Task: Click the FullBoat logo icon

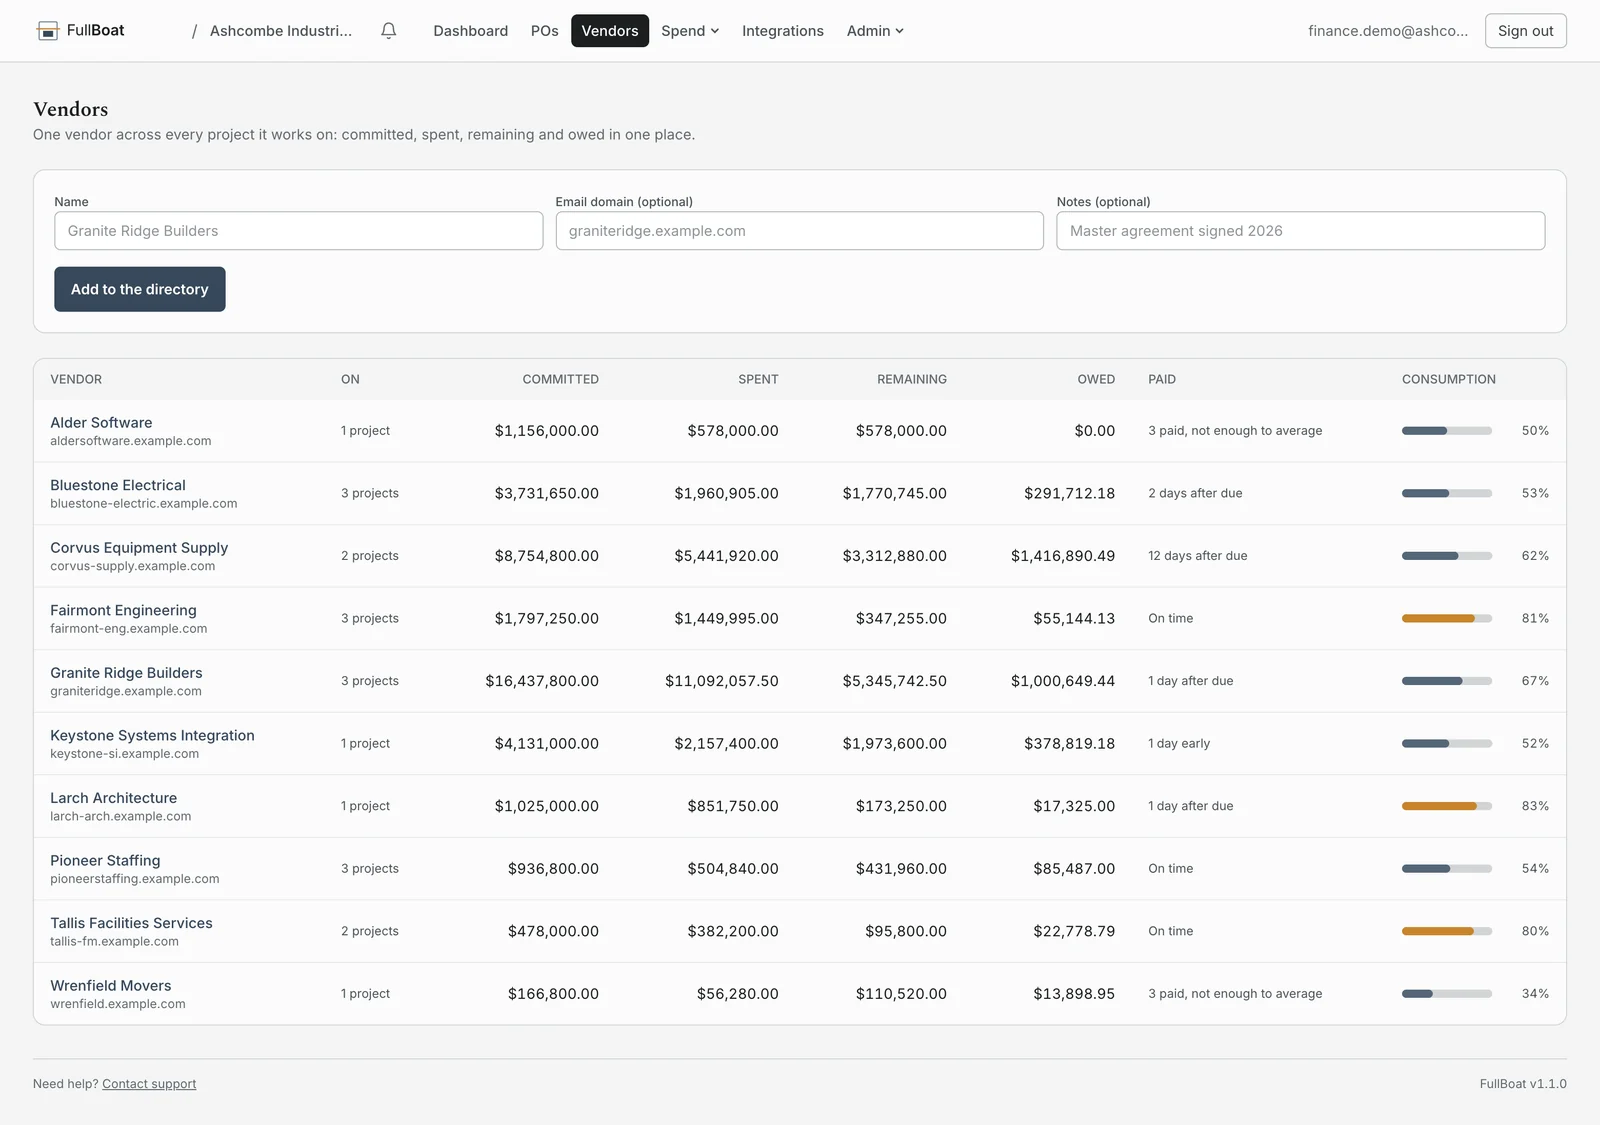Action: coord(47,31)
